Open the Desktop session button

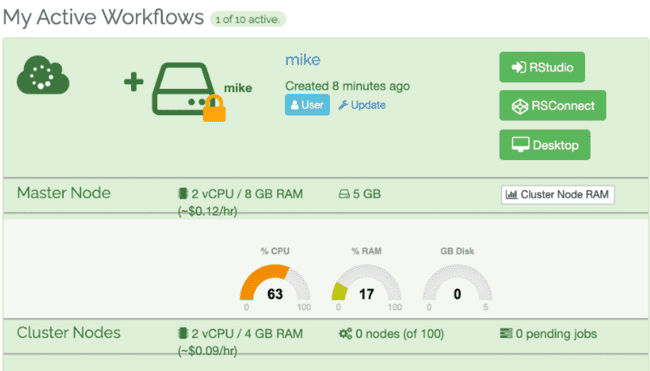tap(545, 145)
